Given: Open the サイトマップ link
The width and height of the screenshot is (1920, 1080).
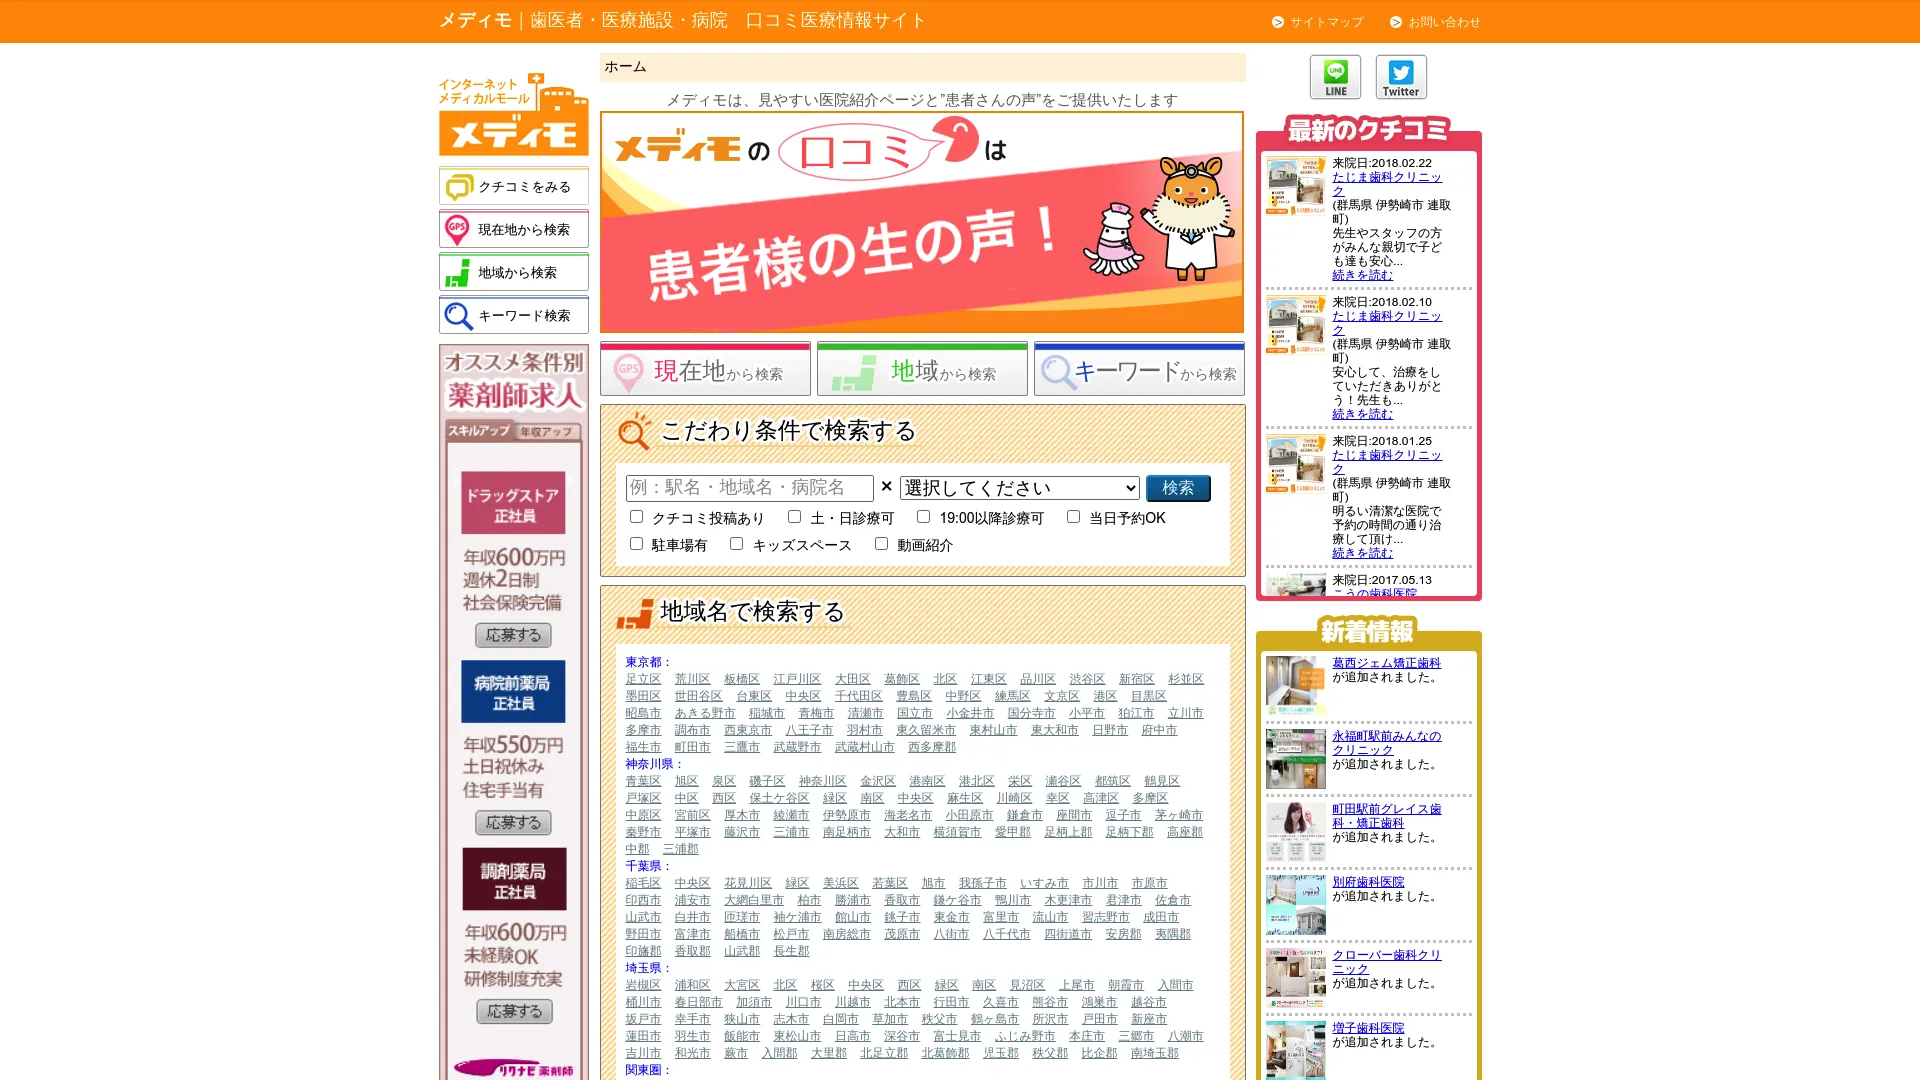Looking at the screenshot, I should 1317,22.
